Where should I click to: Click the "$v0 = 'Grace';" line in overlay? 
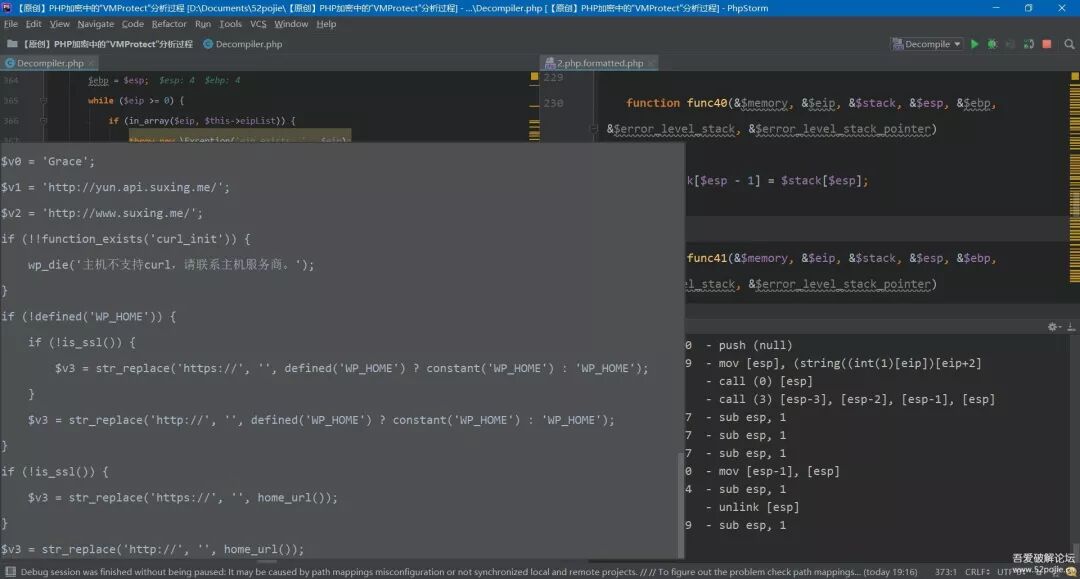[x=48, y=162]
